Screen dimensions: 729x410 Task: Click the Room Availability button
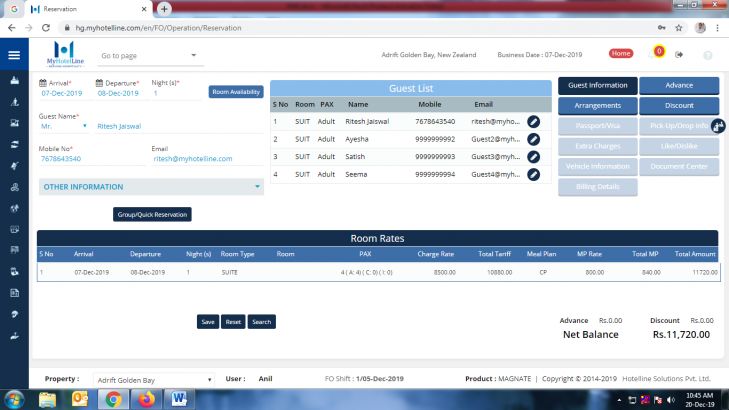(235, 92)
